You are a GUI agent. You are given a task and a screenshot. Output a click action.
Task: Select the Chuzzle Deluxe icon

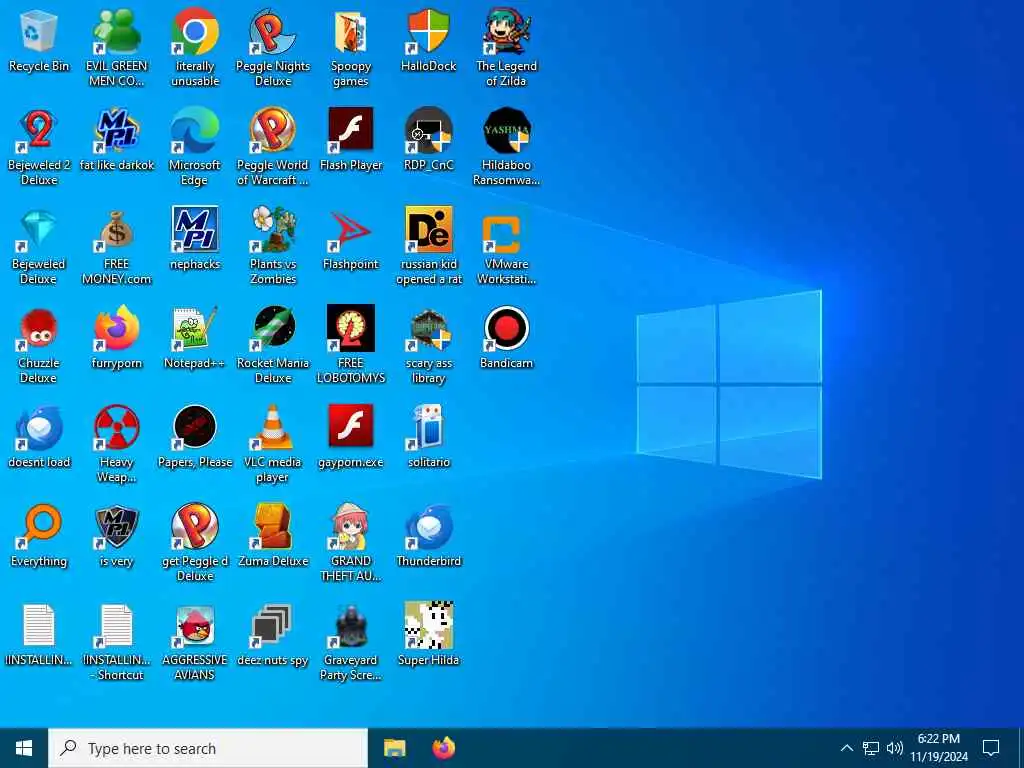click(39, 328)
